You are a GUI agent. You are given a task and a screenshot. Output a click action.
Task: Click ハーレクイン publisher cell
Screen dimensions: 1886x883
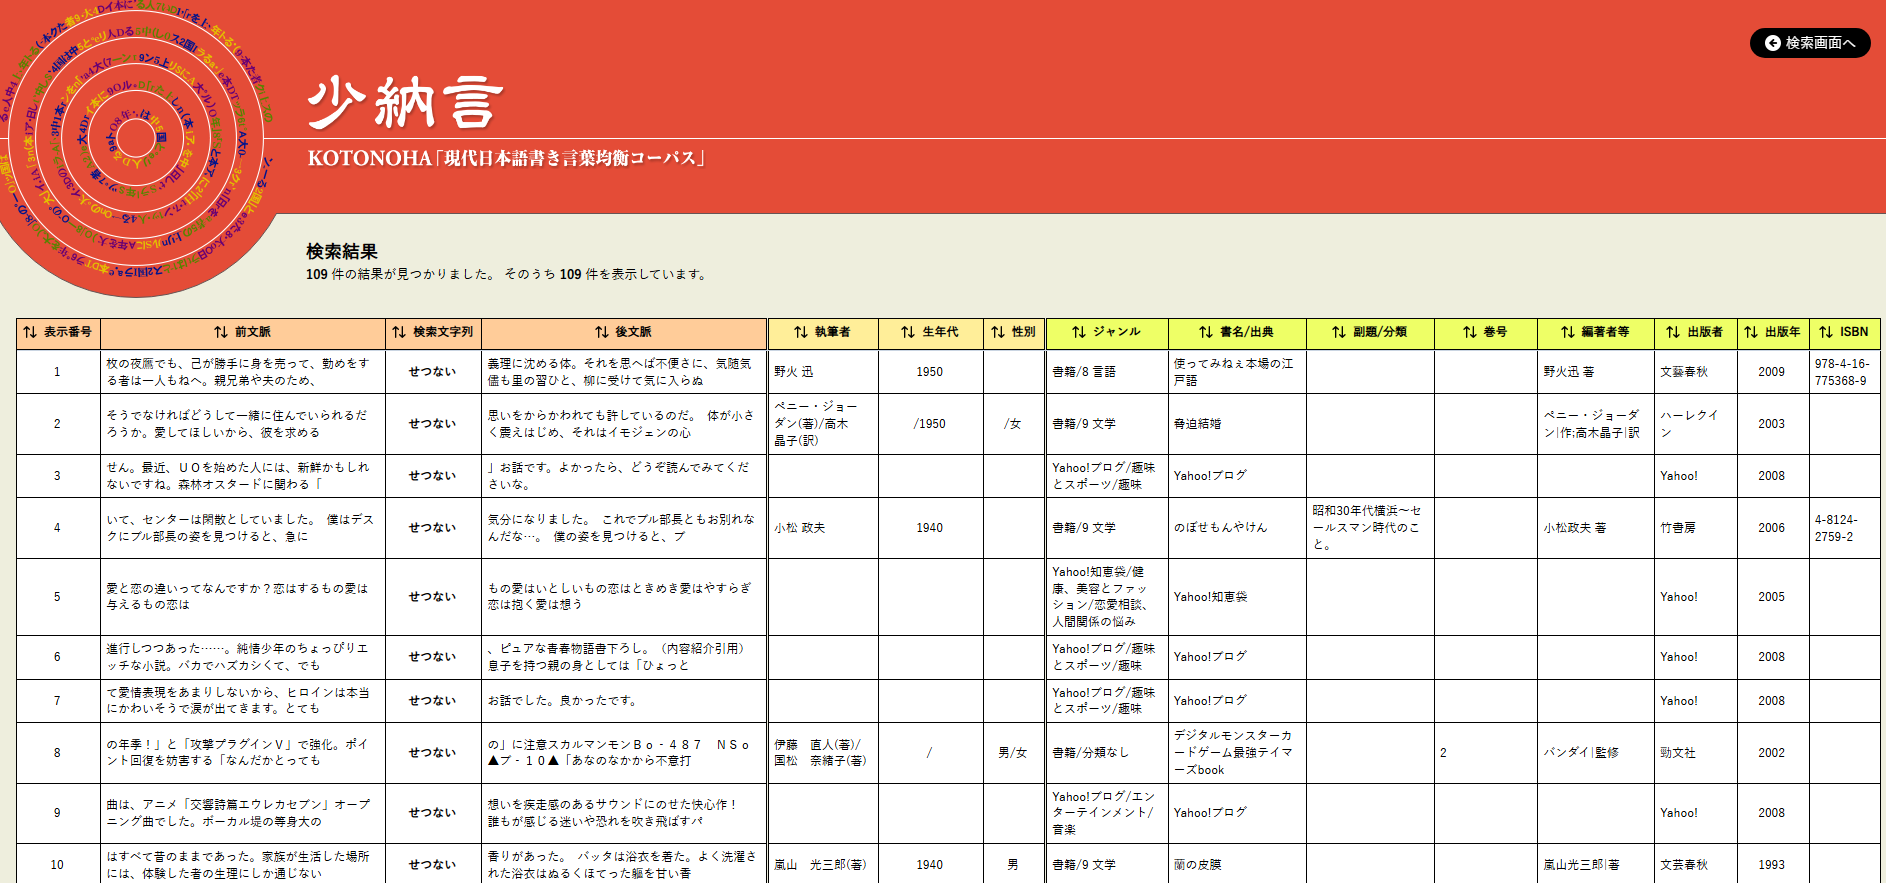(1695, 424)
